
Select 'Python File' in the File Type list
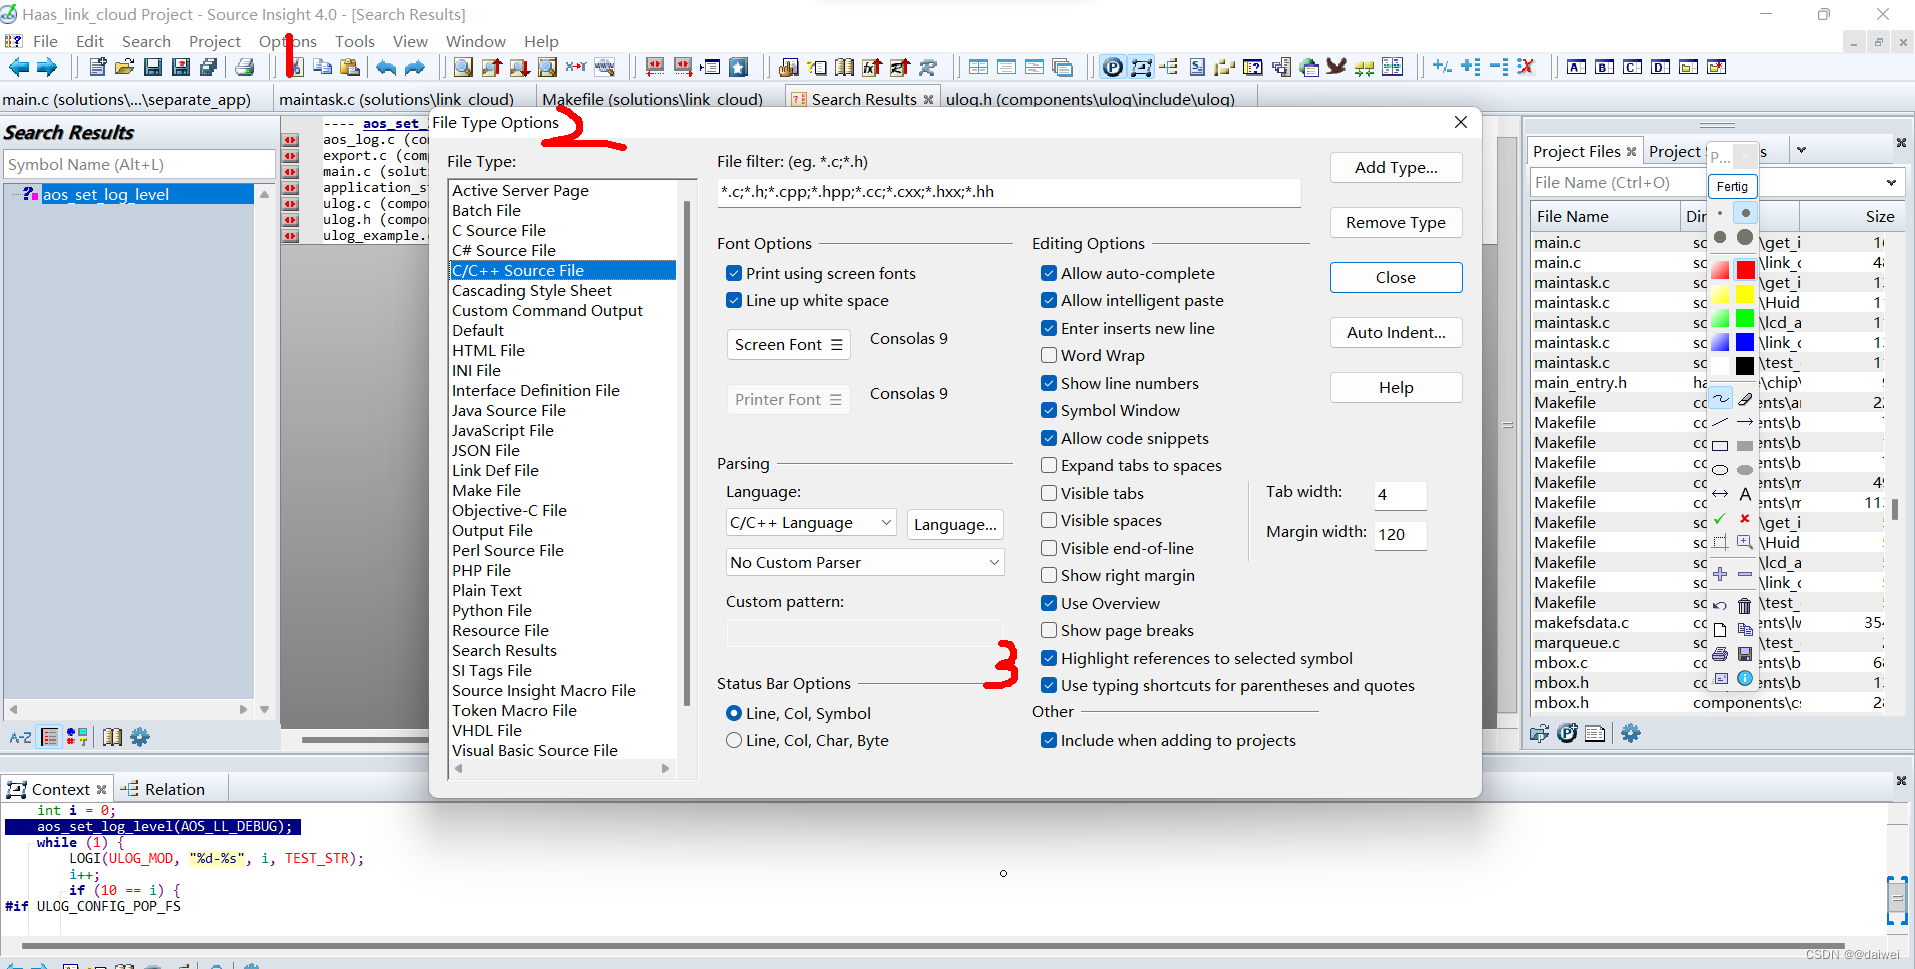coord(564,610)
